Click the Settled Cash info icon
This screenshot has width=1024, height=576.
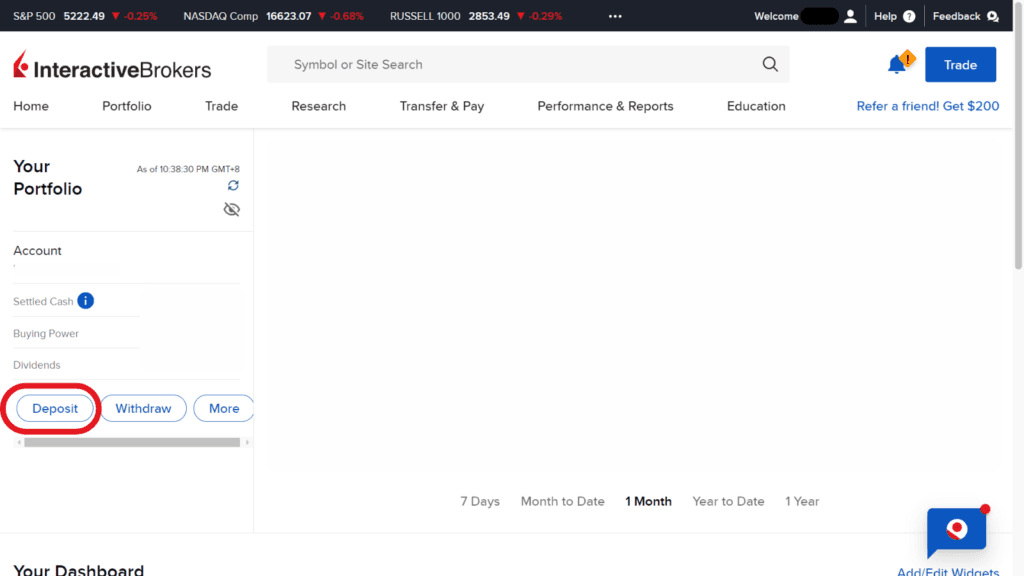(86, 301)
